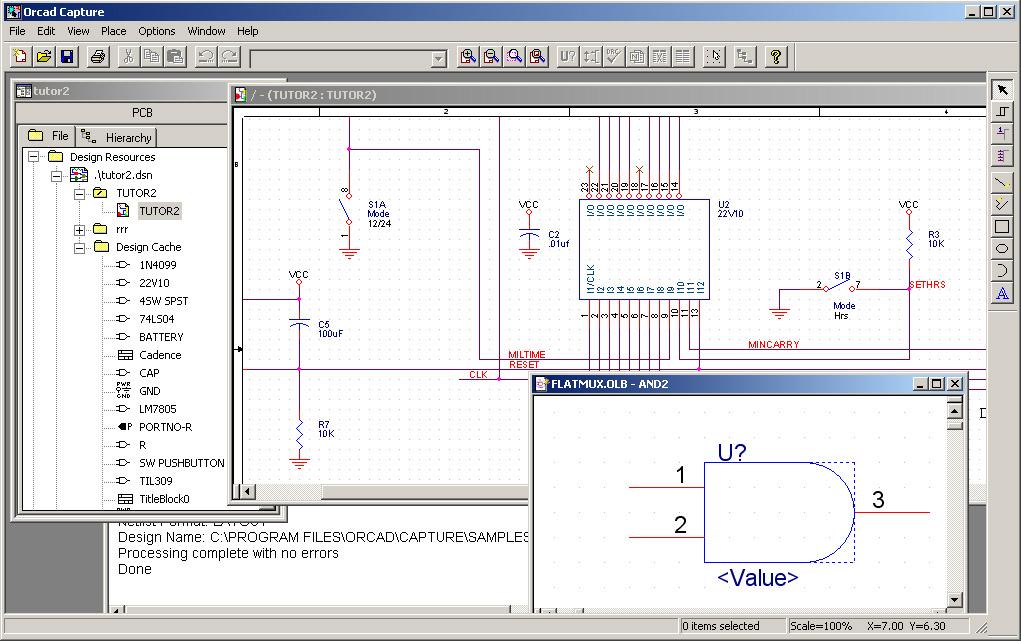This screenshot has width=1021, height=641.
Task: Switch to the Hierarchy tab
Action: [x=117, y=137]
